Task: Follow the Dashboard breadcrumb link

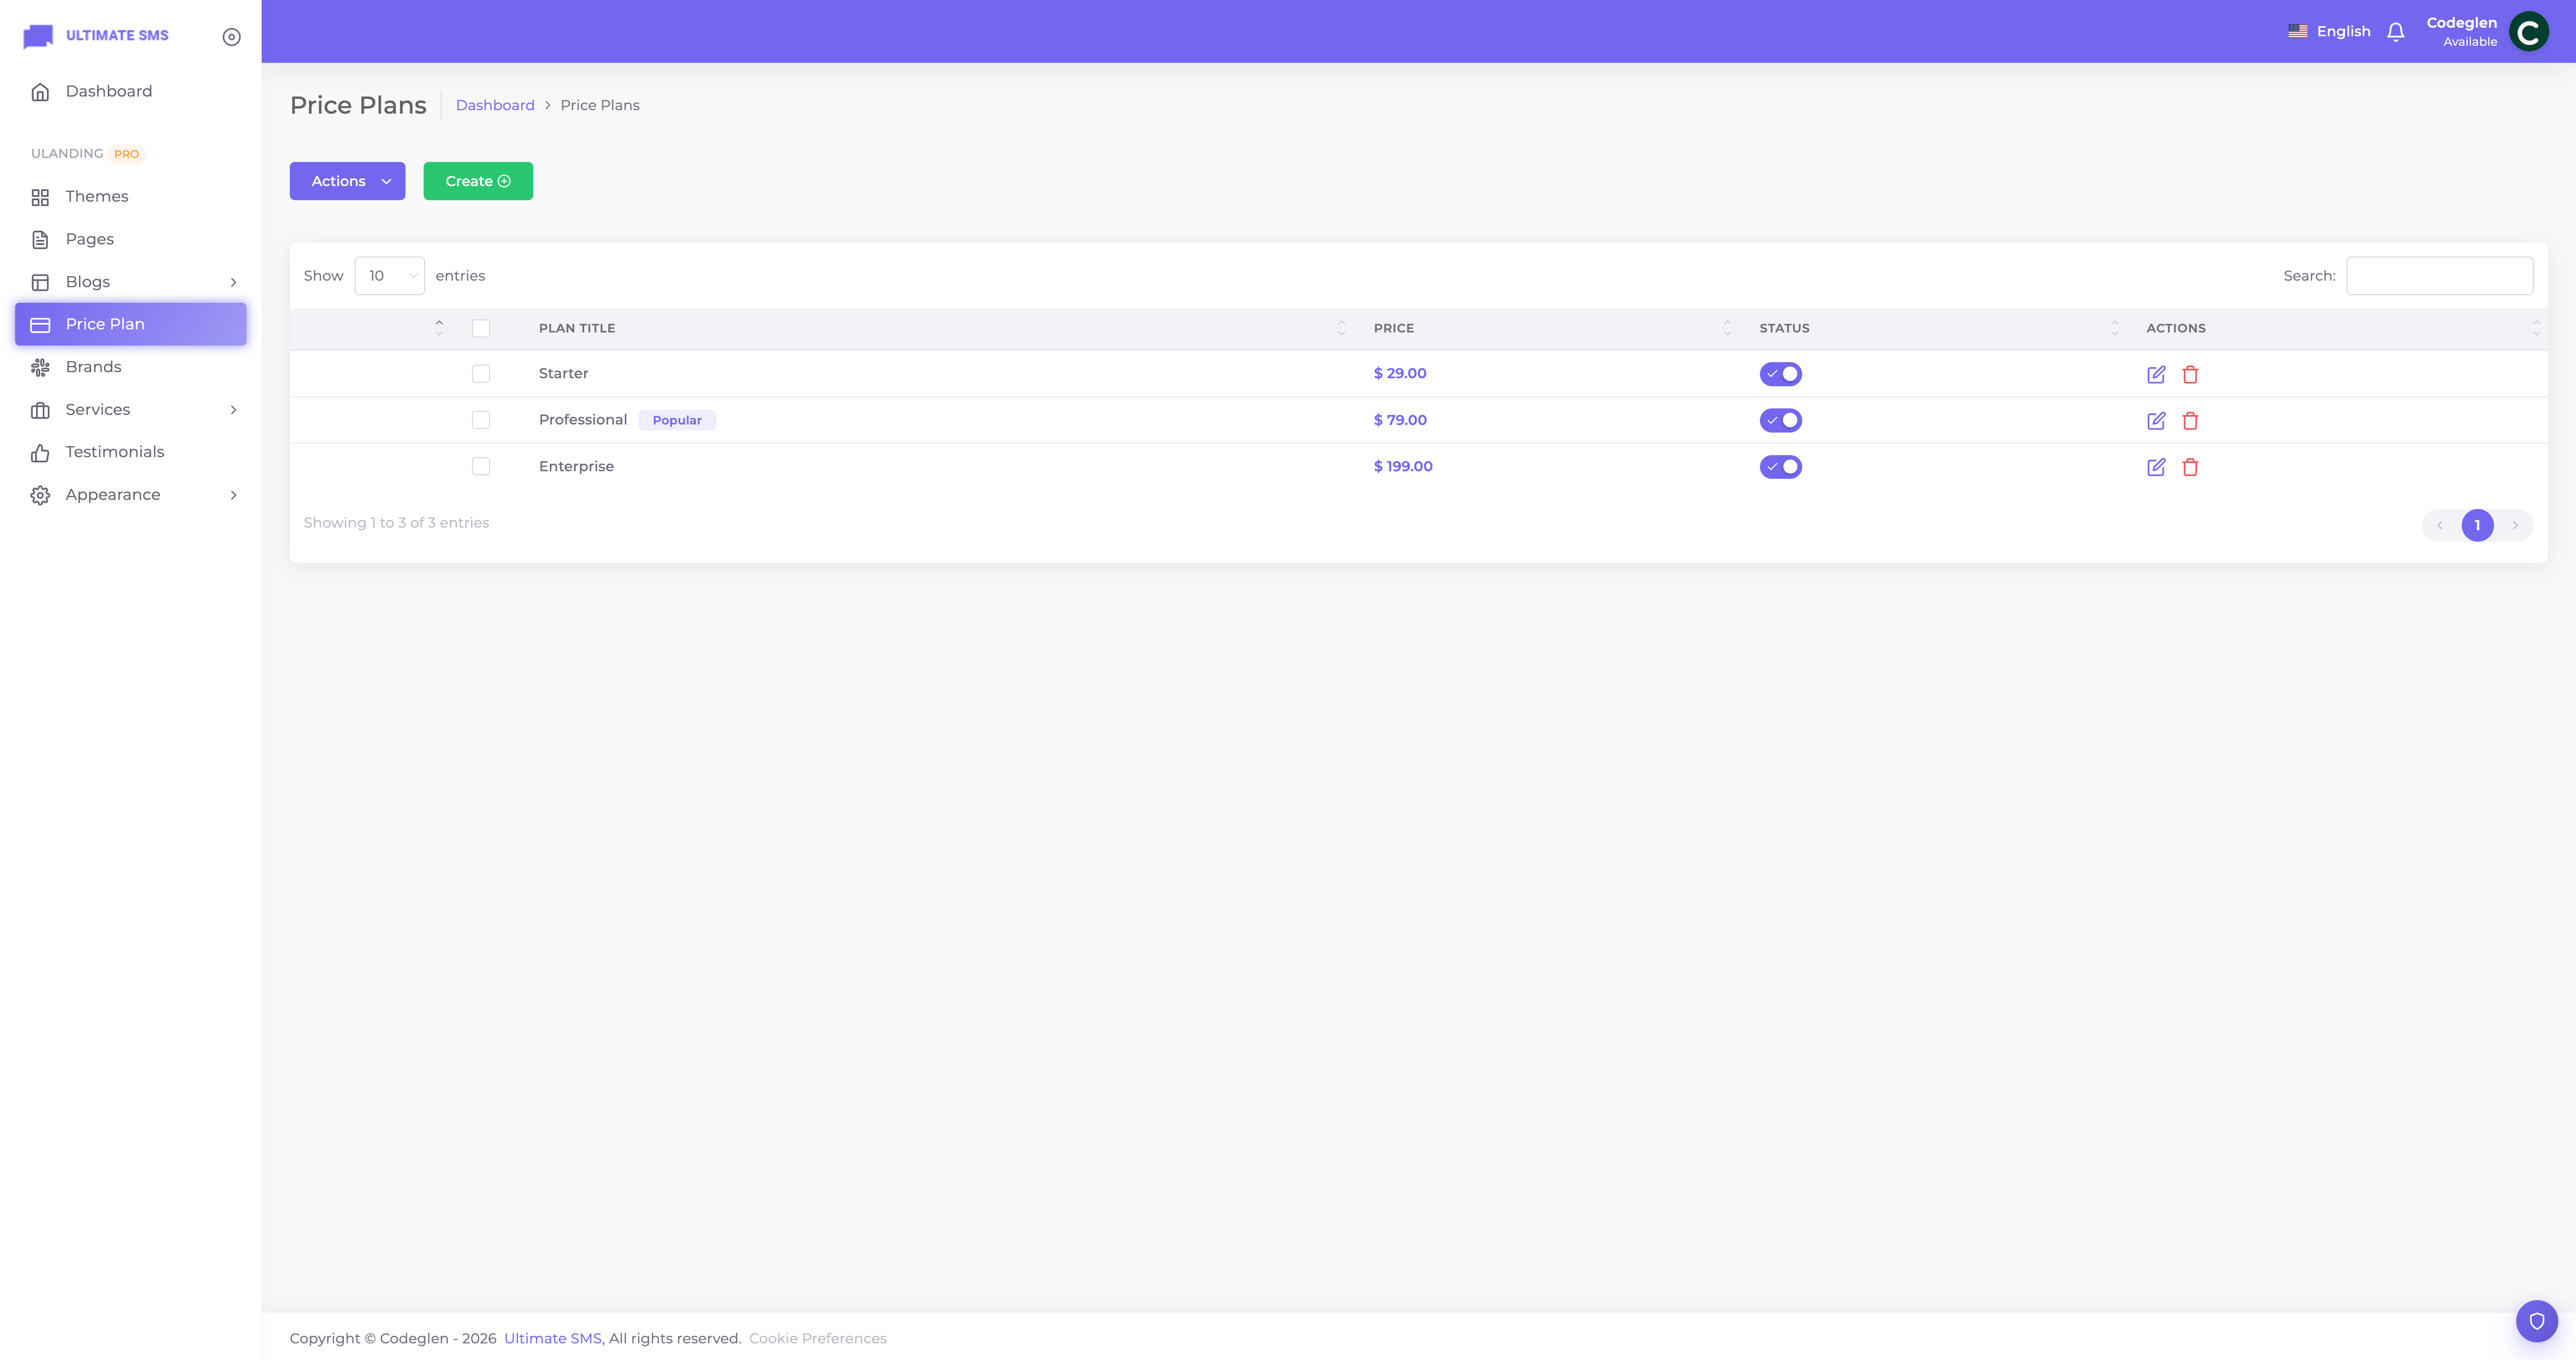Action: coord(495,105)
